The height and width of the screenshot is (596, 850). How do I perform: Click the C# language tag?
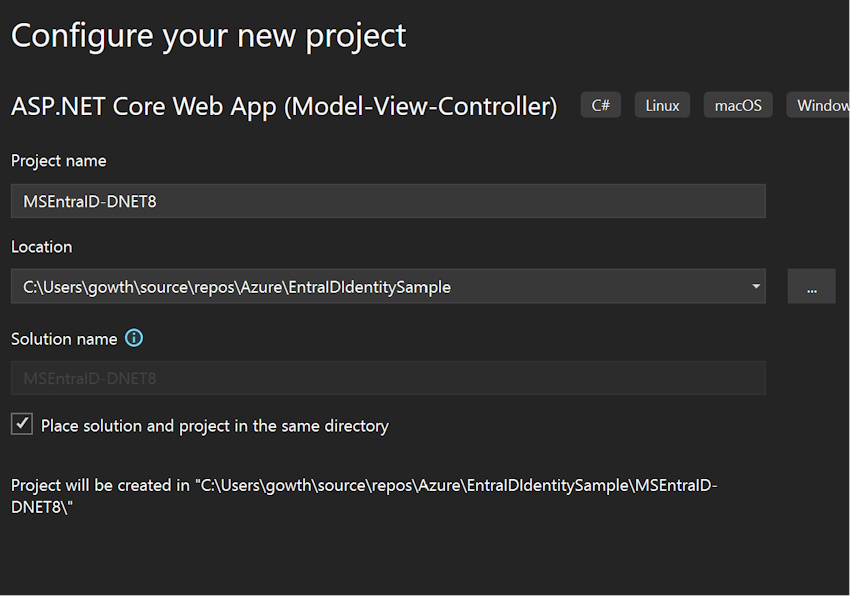tap(601, 105)
